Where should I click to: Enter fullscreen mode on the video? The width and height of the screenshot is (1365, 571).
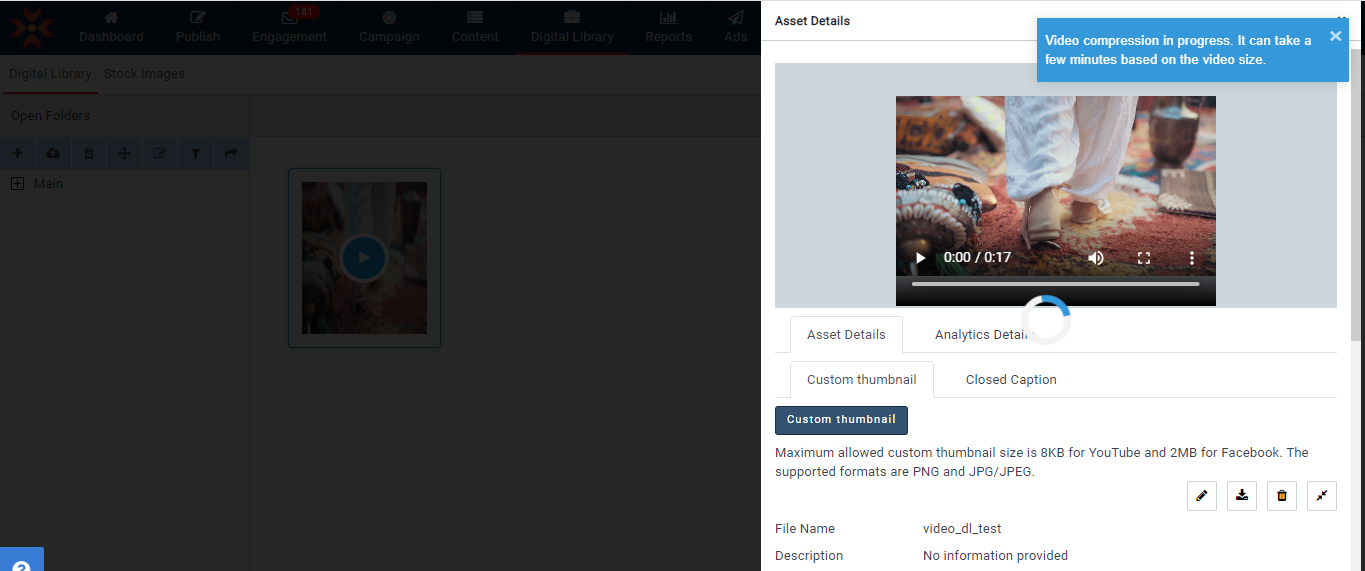[x=1144, y=258]
